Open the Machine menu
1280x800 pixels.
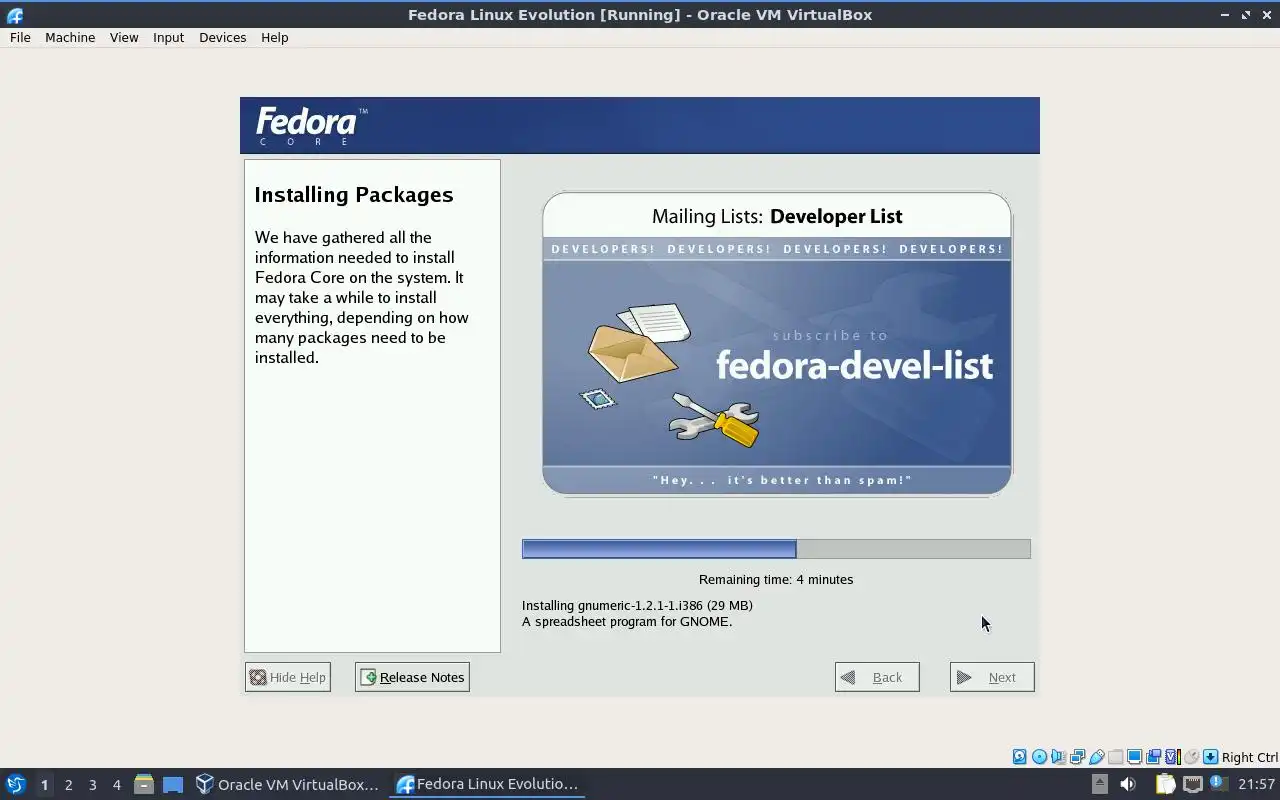click(70, 37)
